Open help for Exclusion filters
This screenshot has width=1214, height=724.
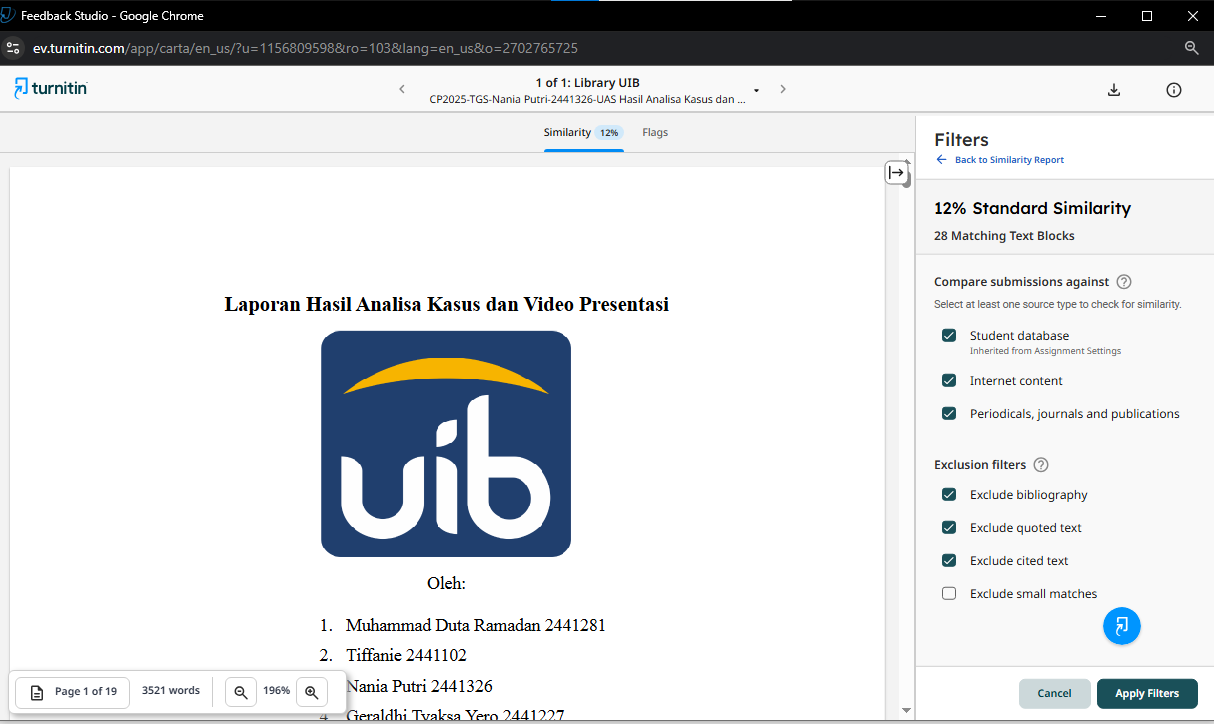[1041, 465]
